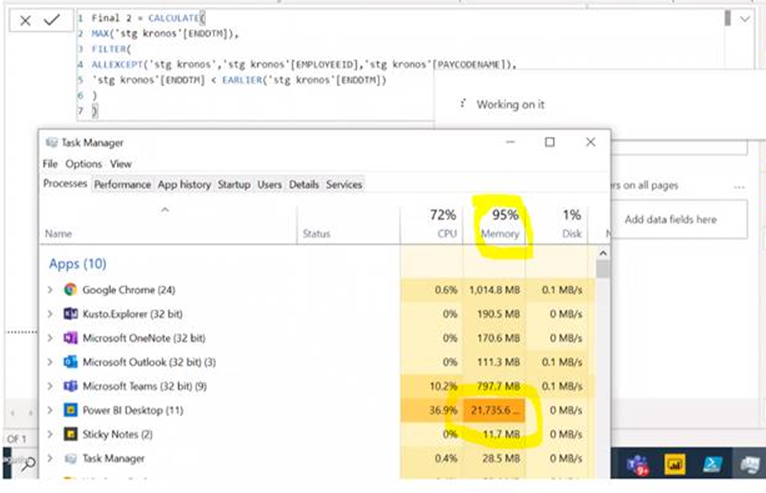
Task: Click the scroll up arrow in process list
Action: [x=603, y=253]
